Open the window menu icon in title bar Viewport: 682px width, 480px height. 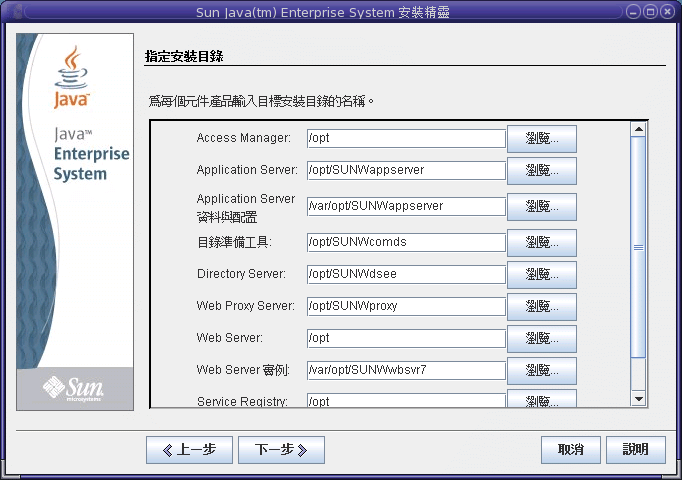[17, 12]
